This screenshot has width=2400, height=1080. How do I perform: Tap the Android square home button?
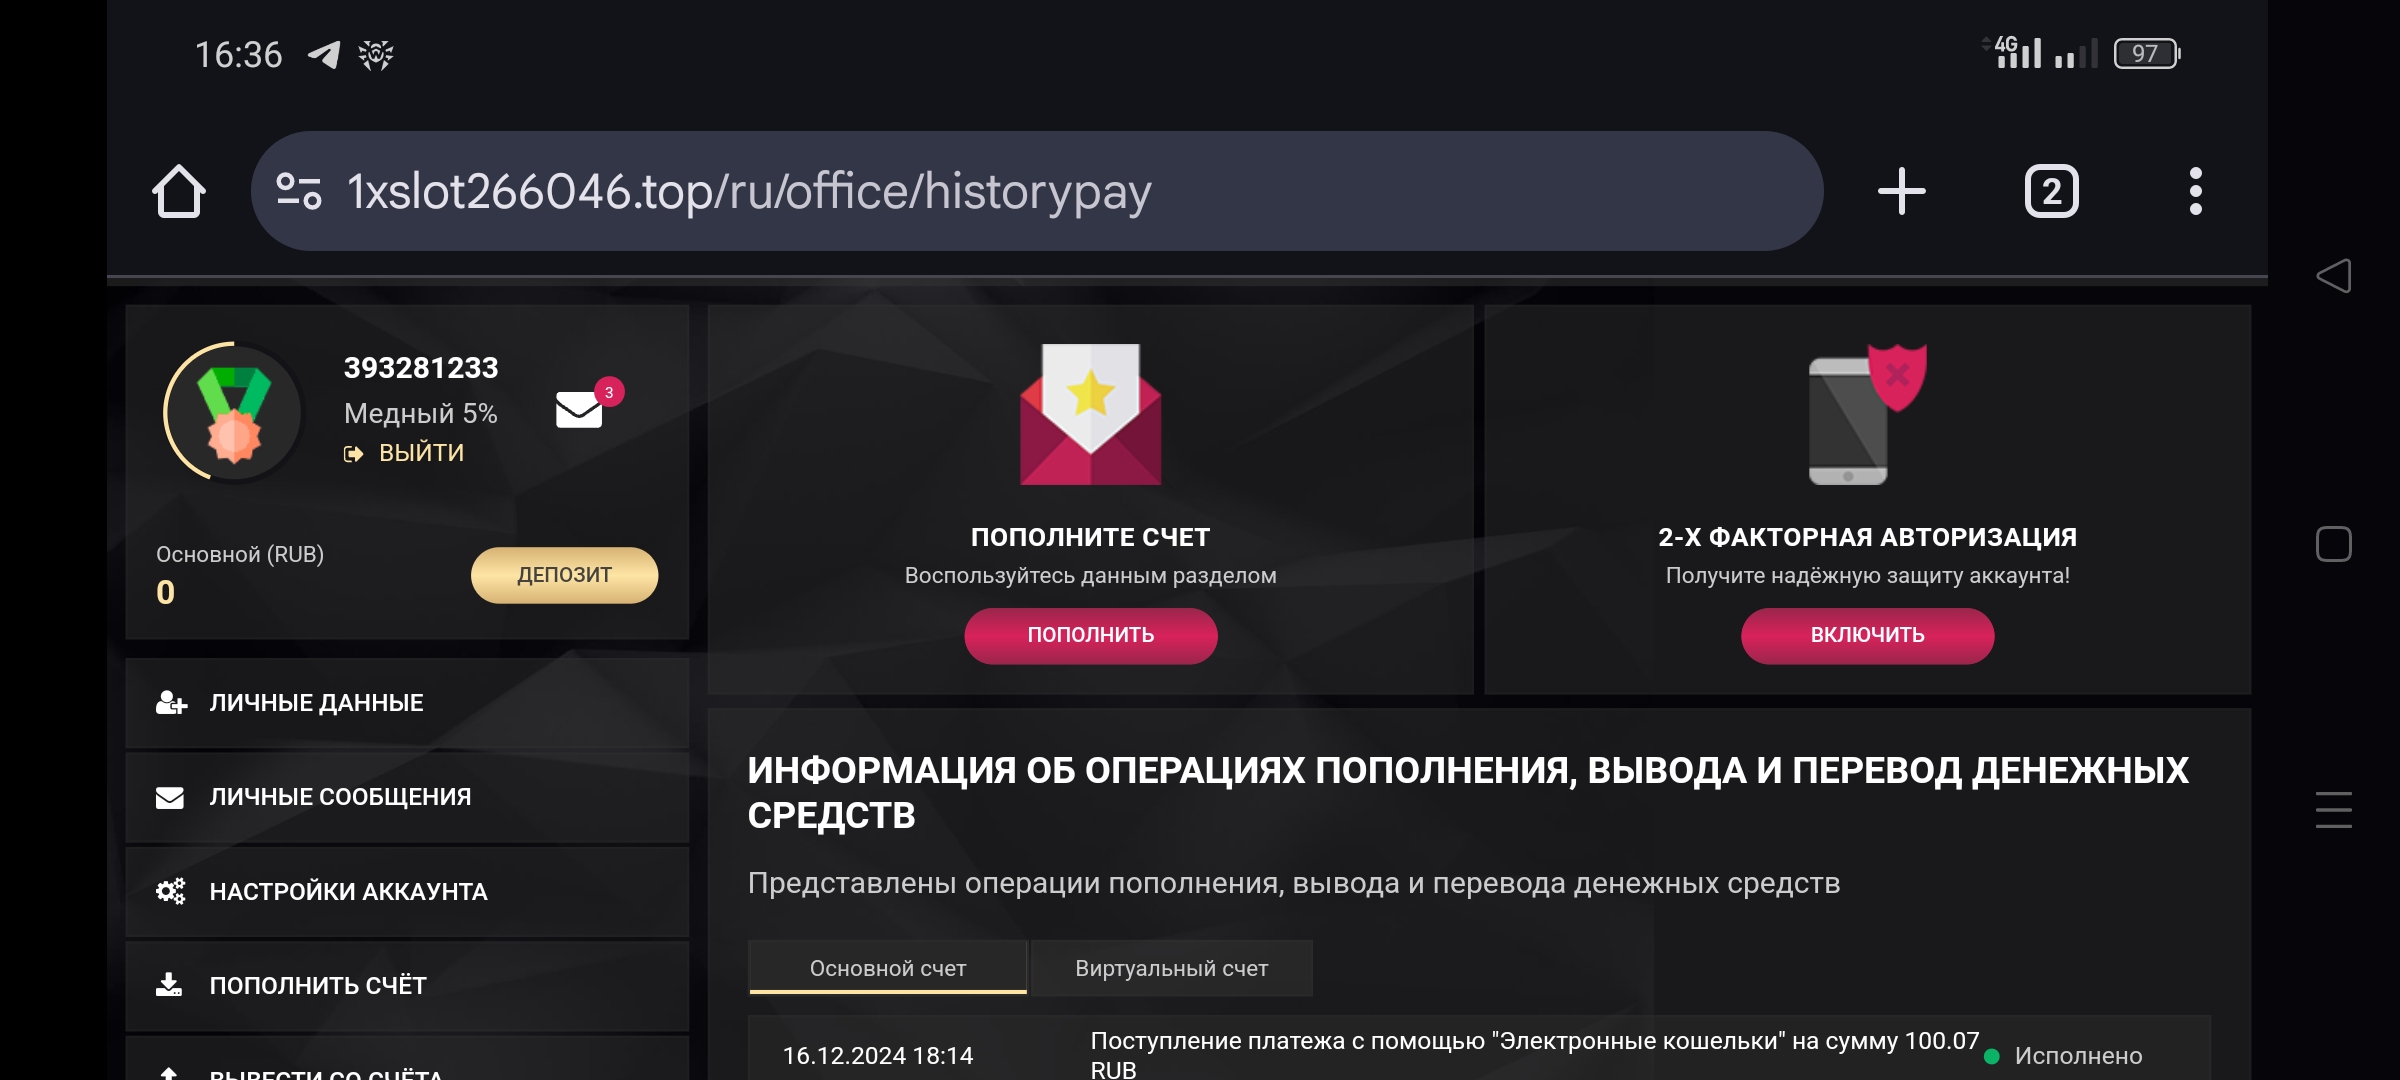pos(2333,544)
